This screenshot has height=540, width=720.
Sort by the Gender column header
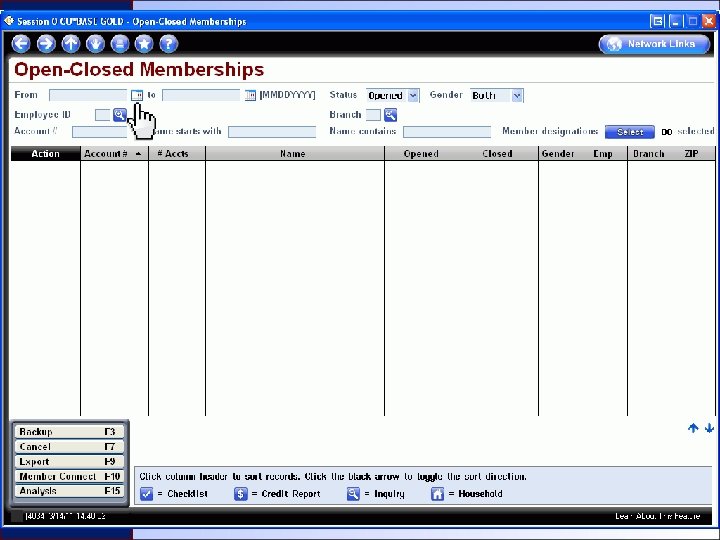[x=558, y=154]
